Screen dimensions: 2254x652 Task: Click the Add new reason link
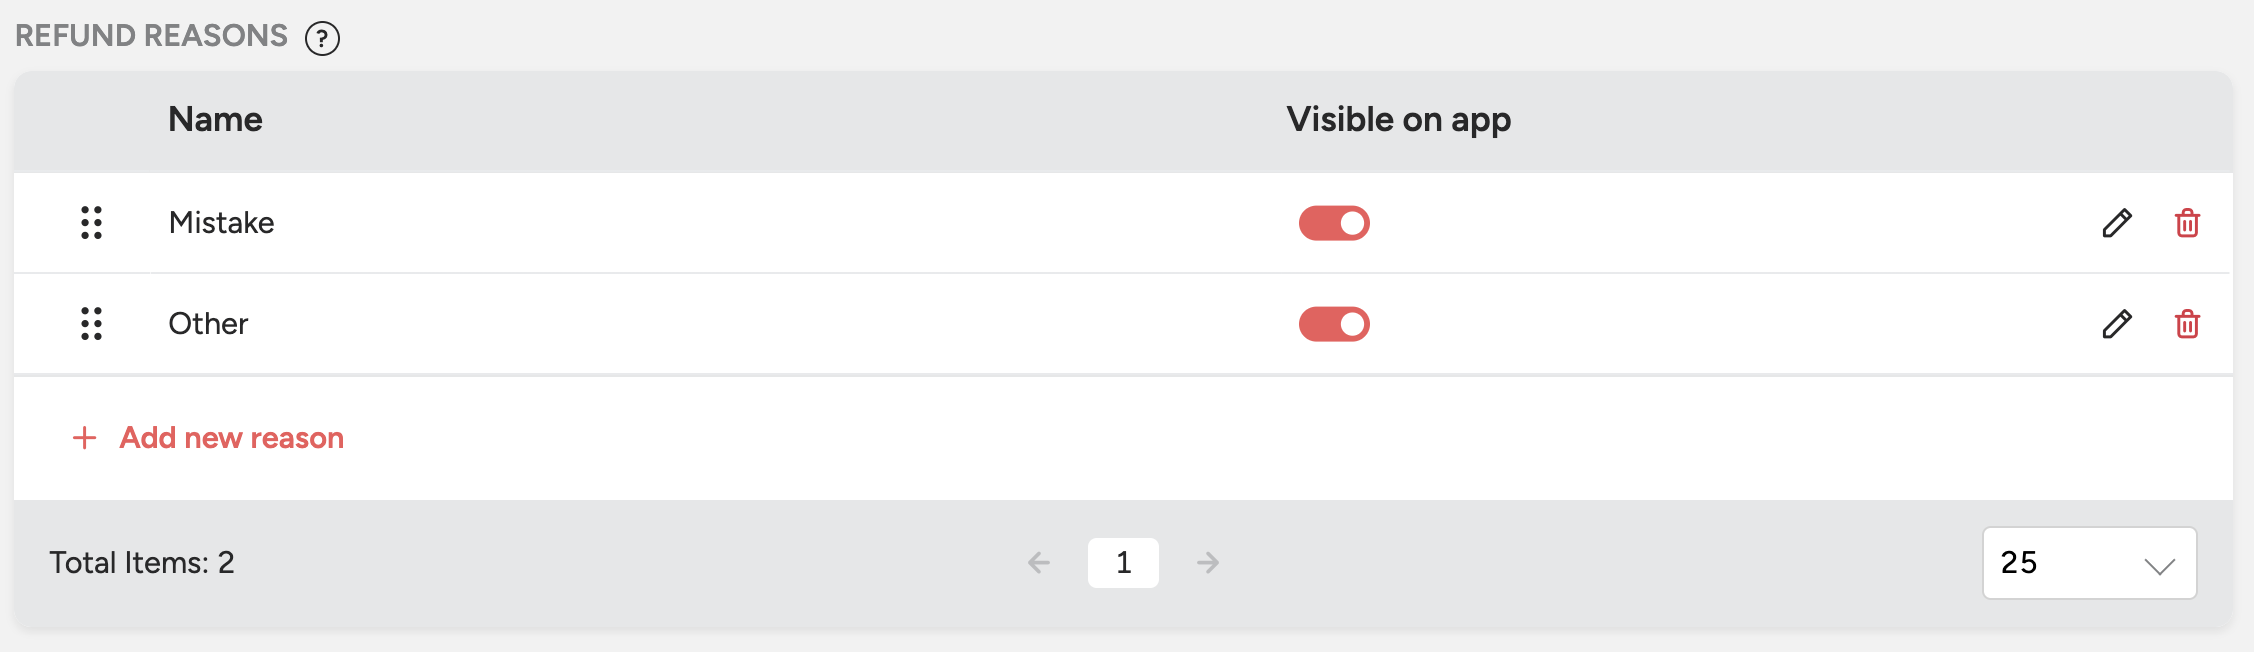tap(231, 438)
